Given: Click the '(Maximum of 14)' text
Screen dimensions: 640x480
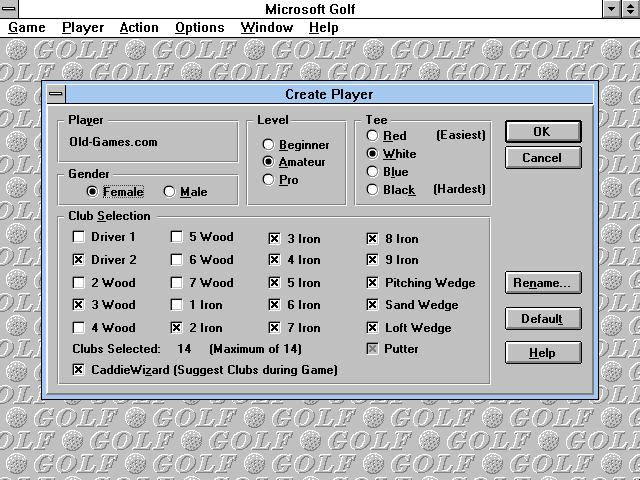Looking at the screenshot, I should 255,349.
